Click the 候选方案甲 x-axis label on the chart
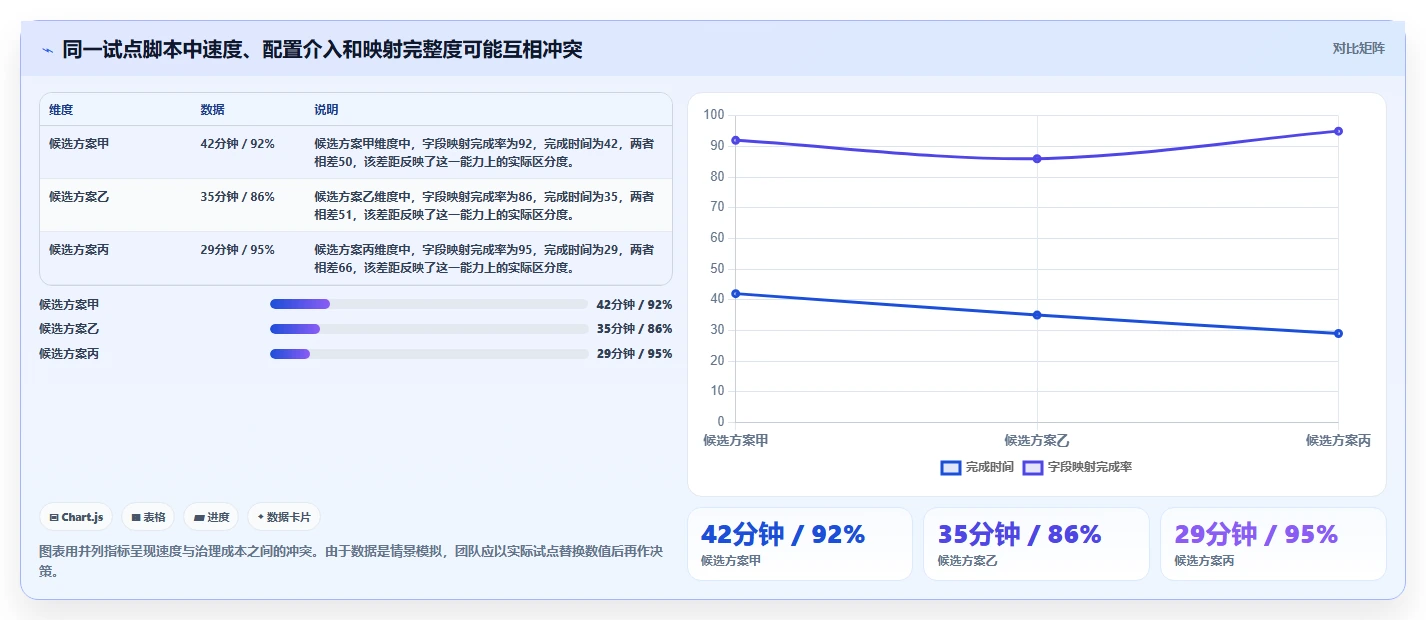The height and width of the screenshot is (620, 1426). tap(735, 440)
